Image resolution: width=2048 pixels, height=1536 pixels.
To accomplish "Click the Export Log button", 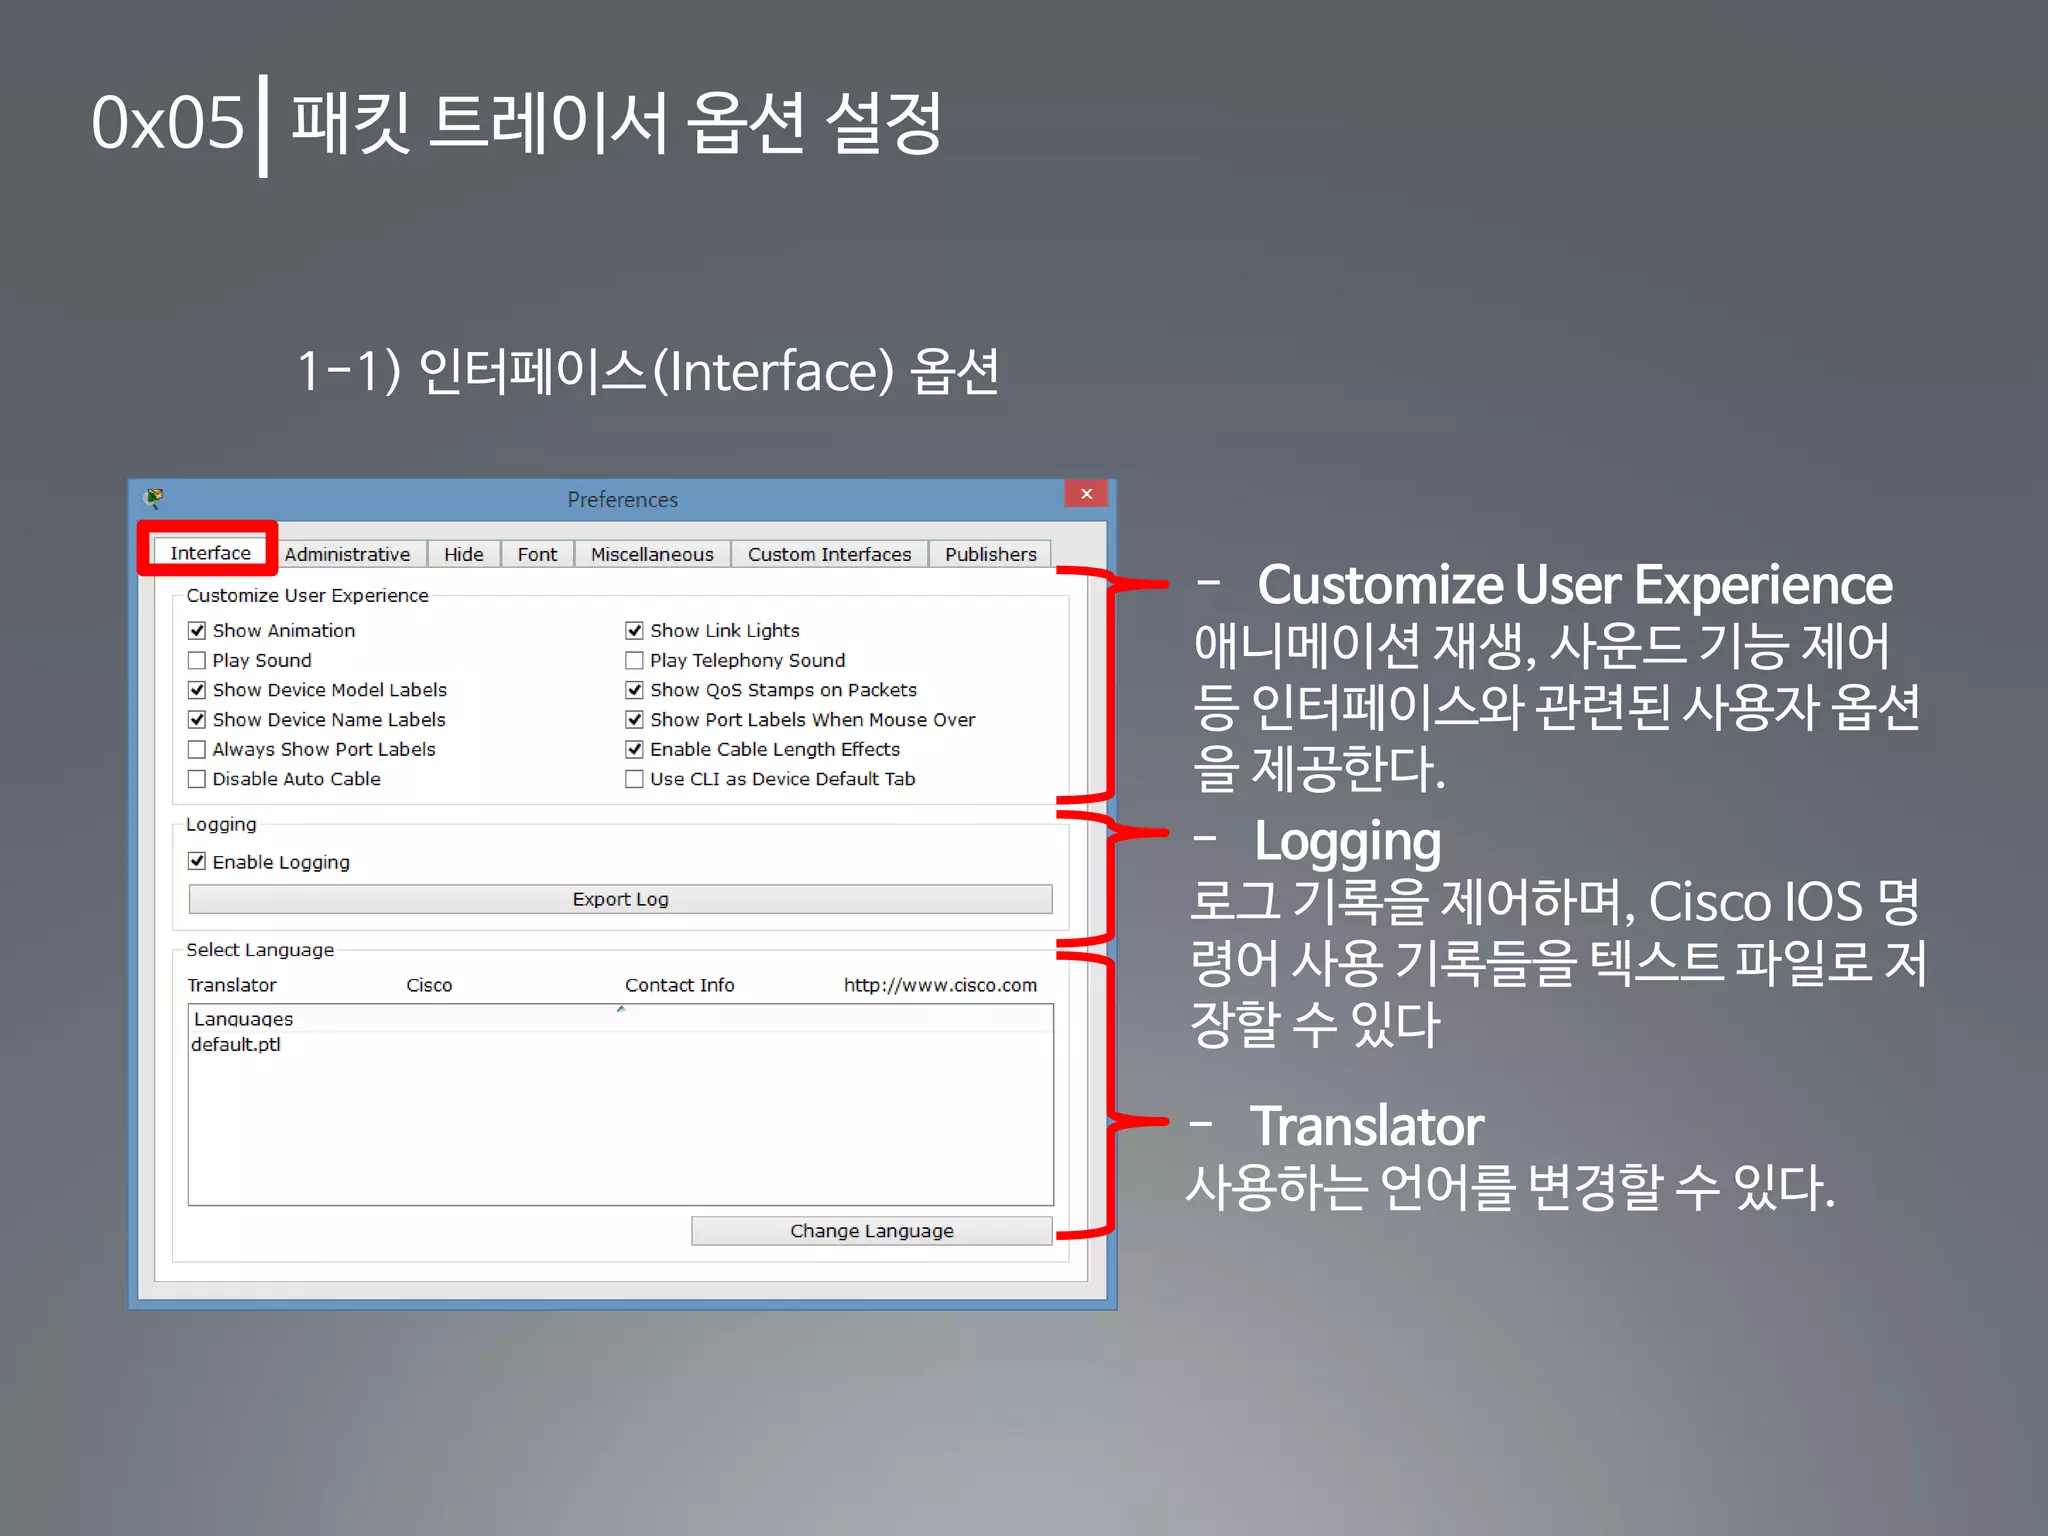I will 620,899.
